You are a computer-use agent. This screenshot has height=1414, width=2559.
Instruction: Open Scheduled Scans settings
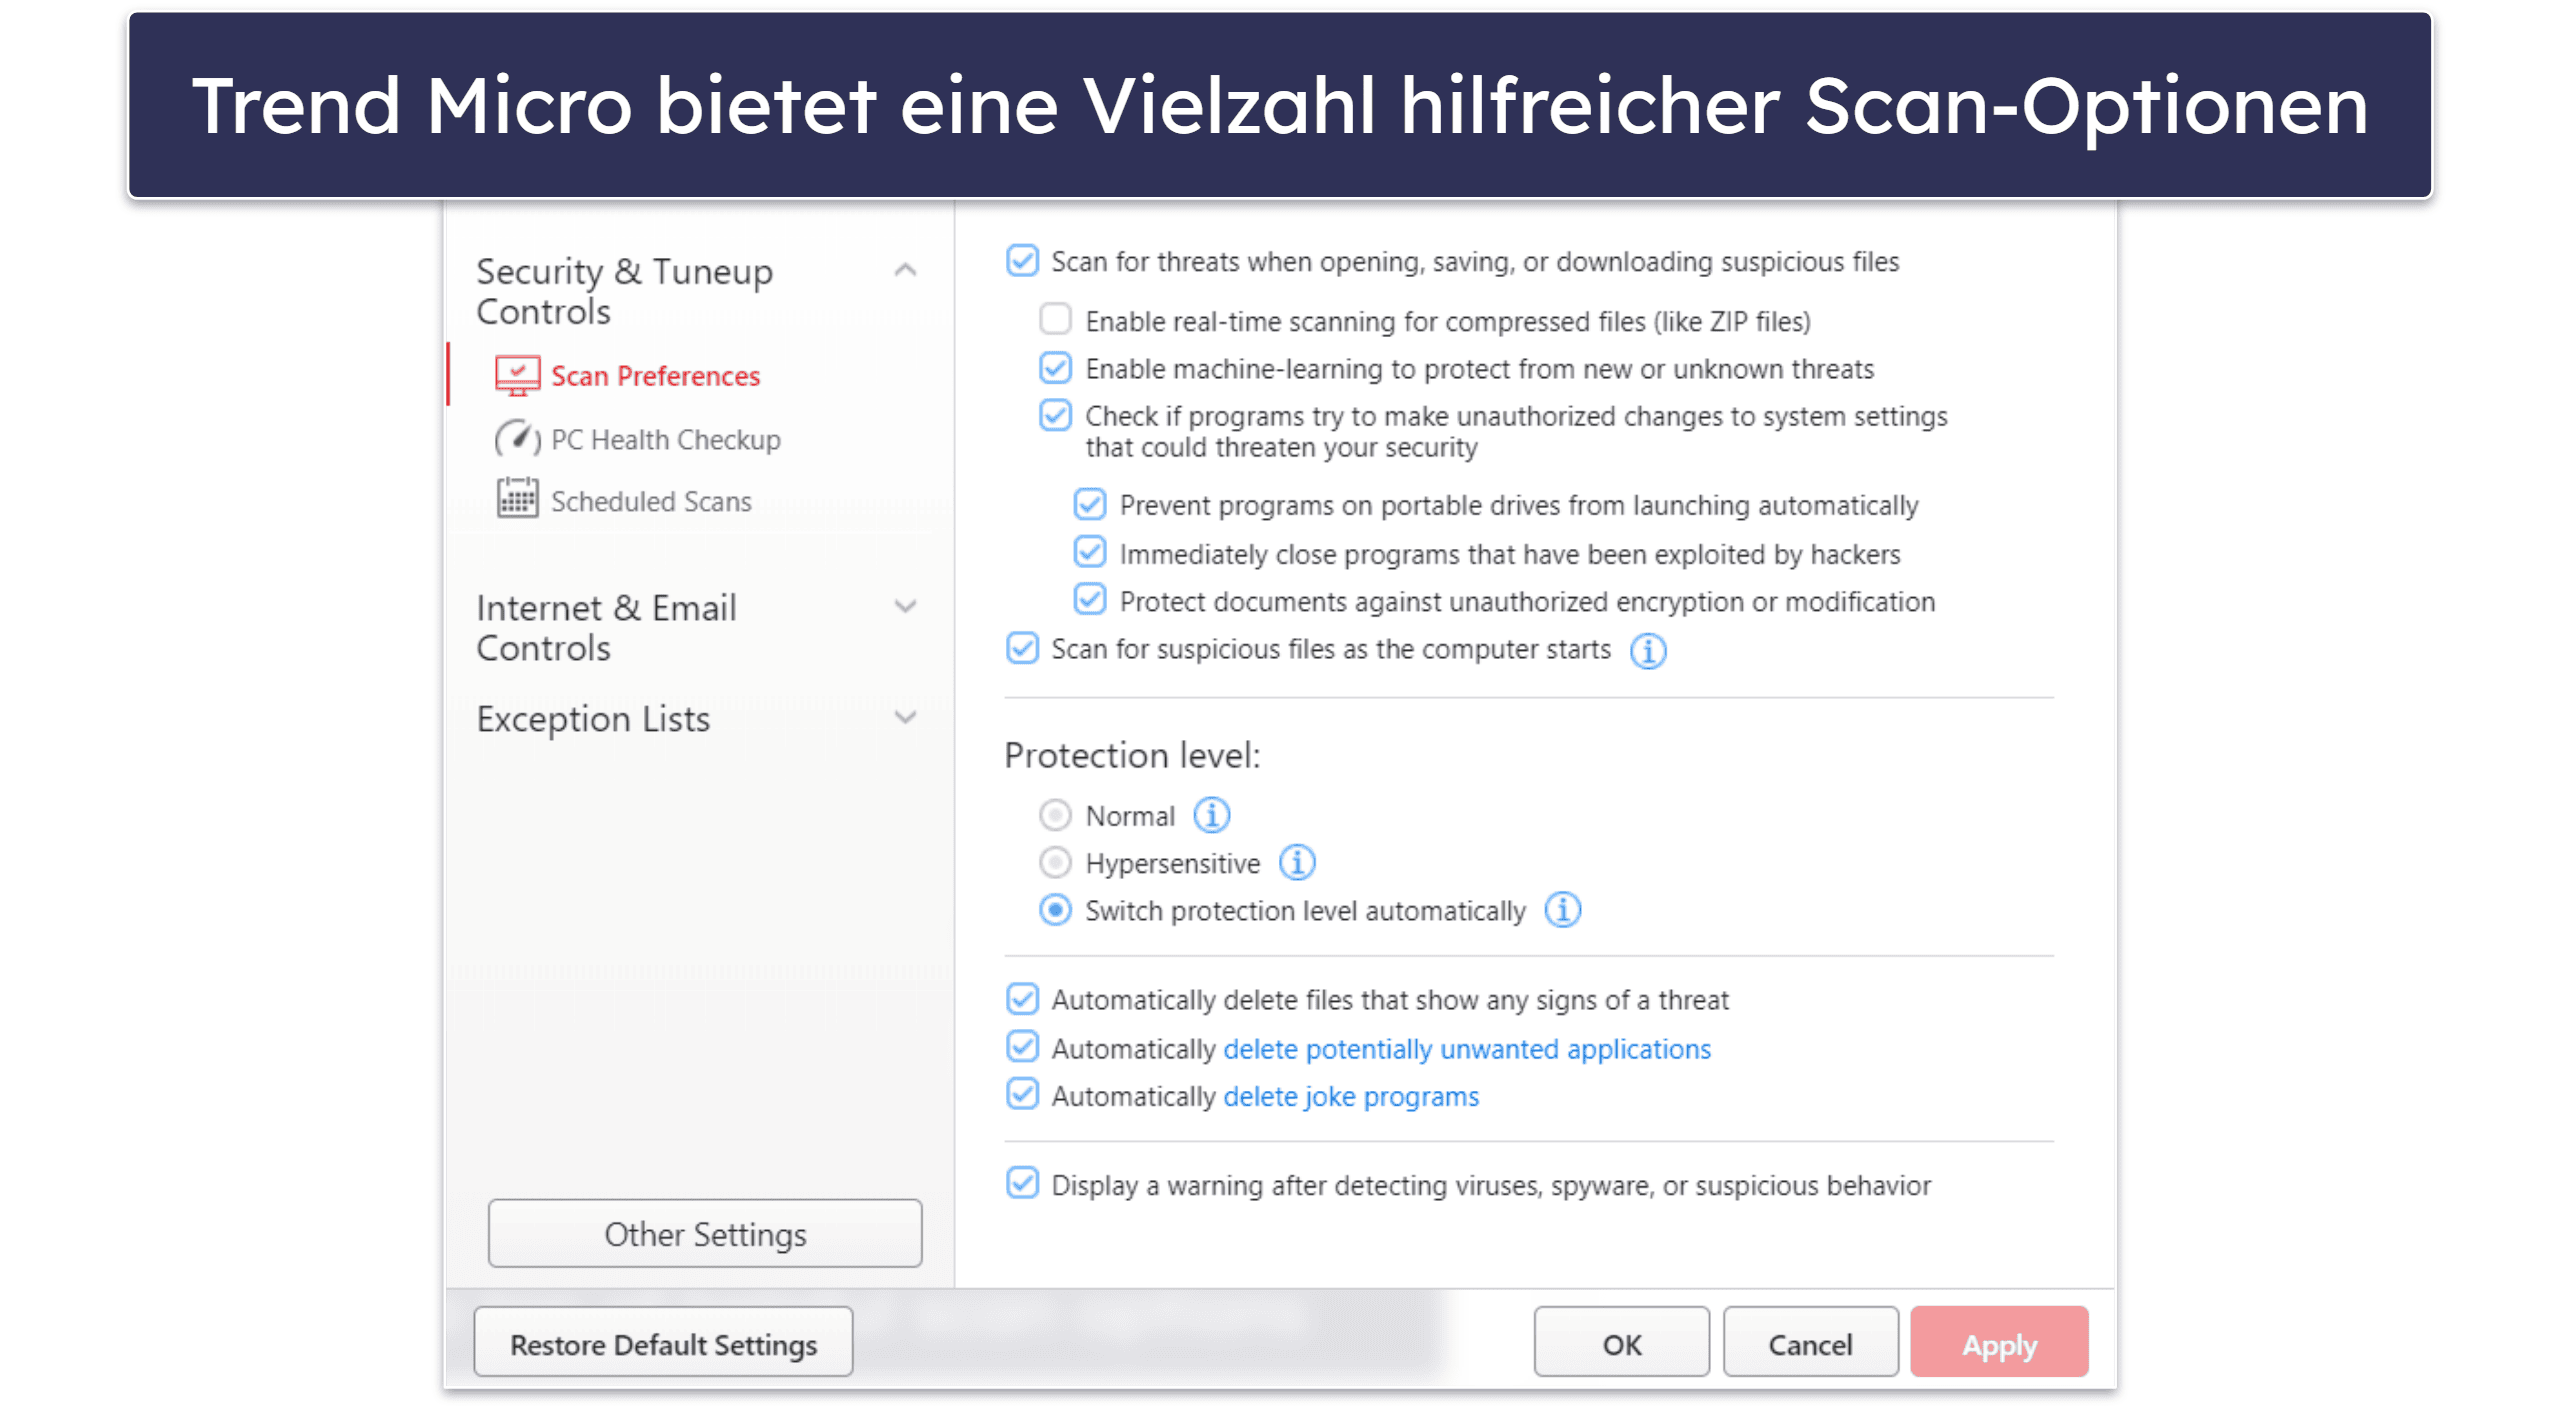pyautogui.click(x=651, y=502)
